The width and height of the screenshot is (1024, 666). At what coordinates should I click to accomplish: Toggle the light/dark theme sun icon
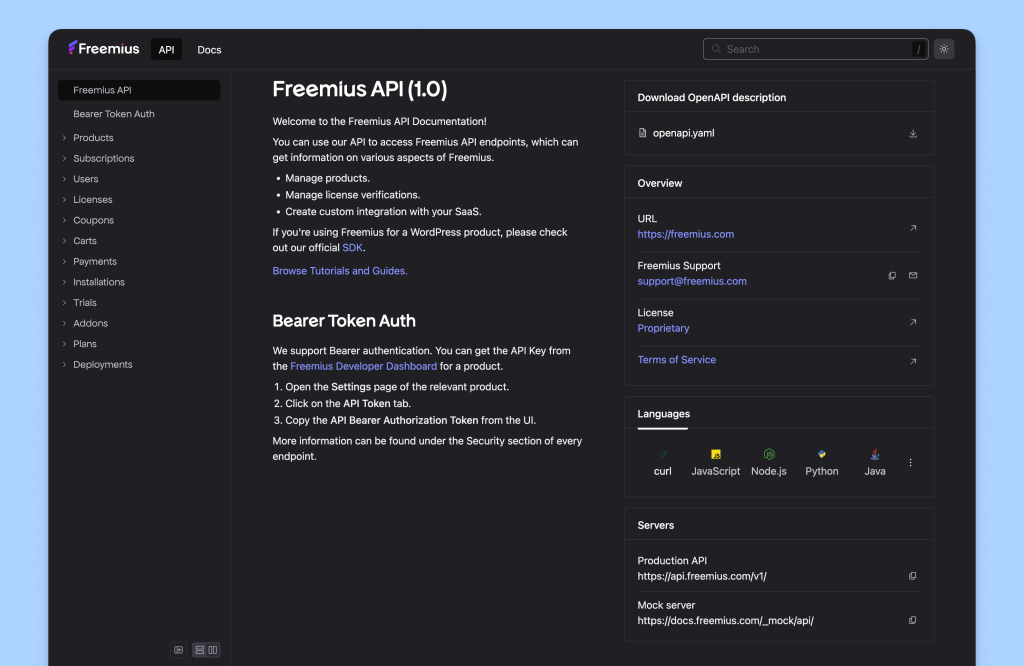click(x=944, y=49)
